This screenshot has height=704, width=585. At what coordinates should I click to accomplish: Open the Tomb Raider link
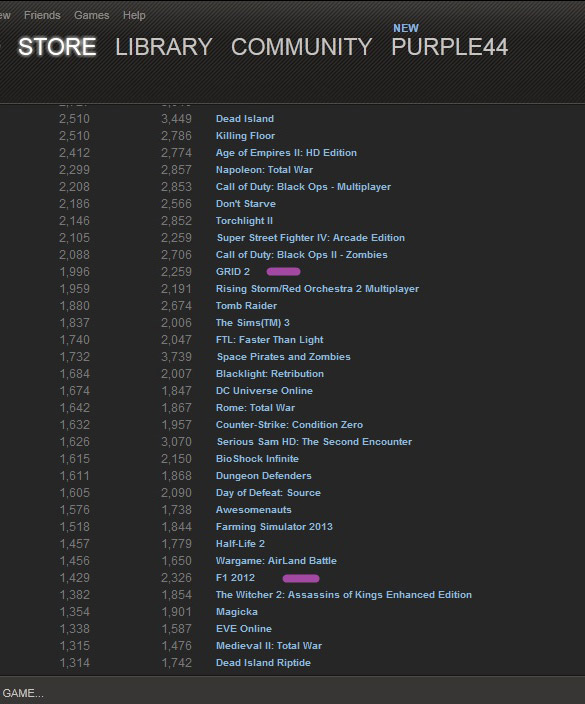(246, 306)
